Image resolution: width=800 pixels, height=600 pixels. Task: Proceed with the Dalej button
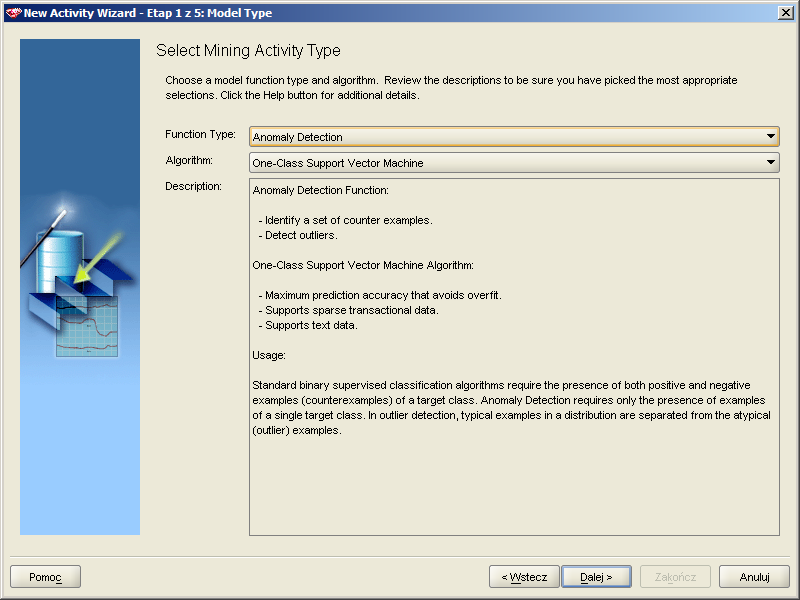click(x=596, y=577)
